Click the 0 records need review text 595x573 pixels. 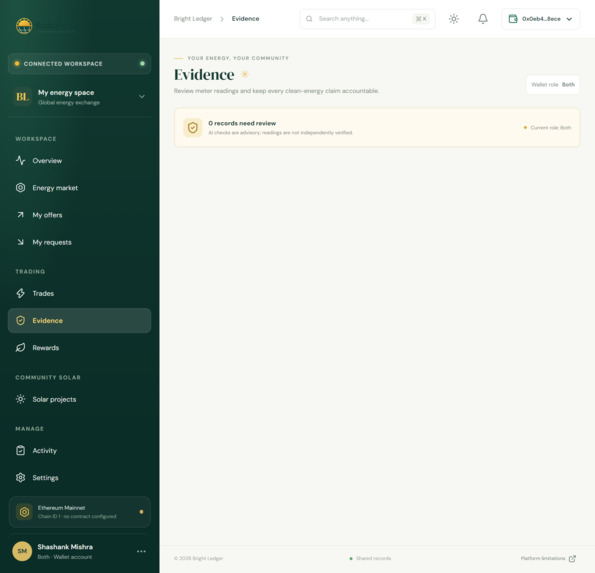tap(242, 123)
